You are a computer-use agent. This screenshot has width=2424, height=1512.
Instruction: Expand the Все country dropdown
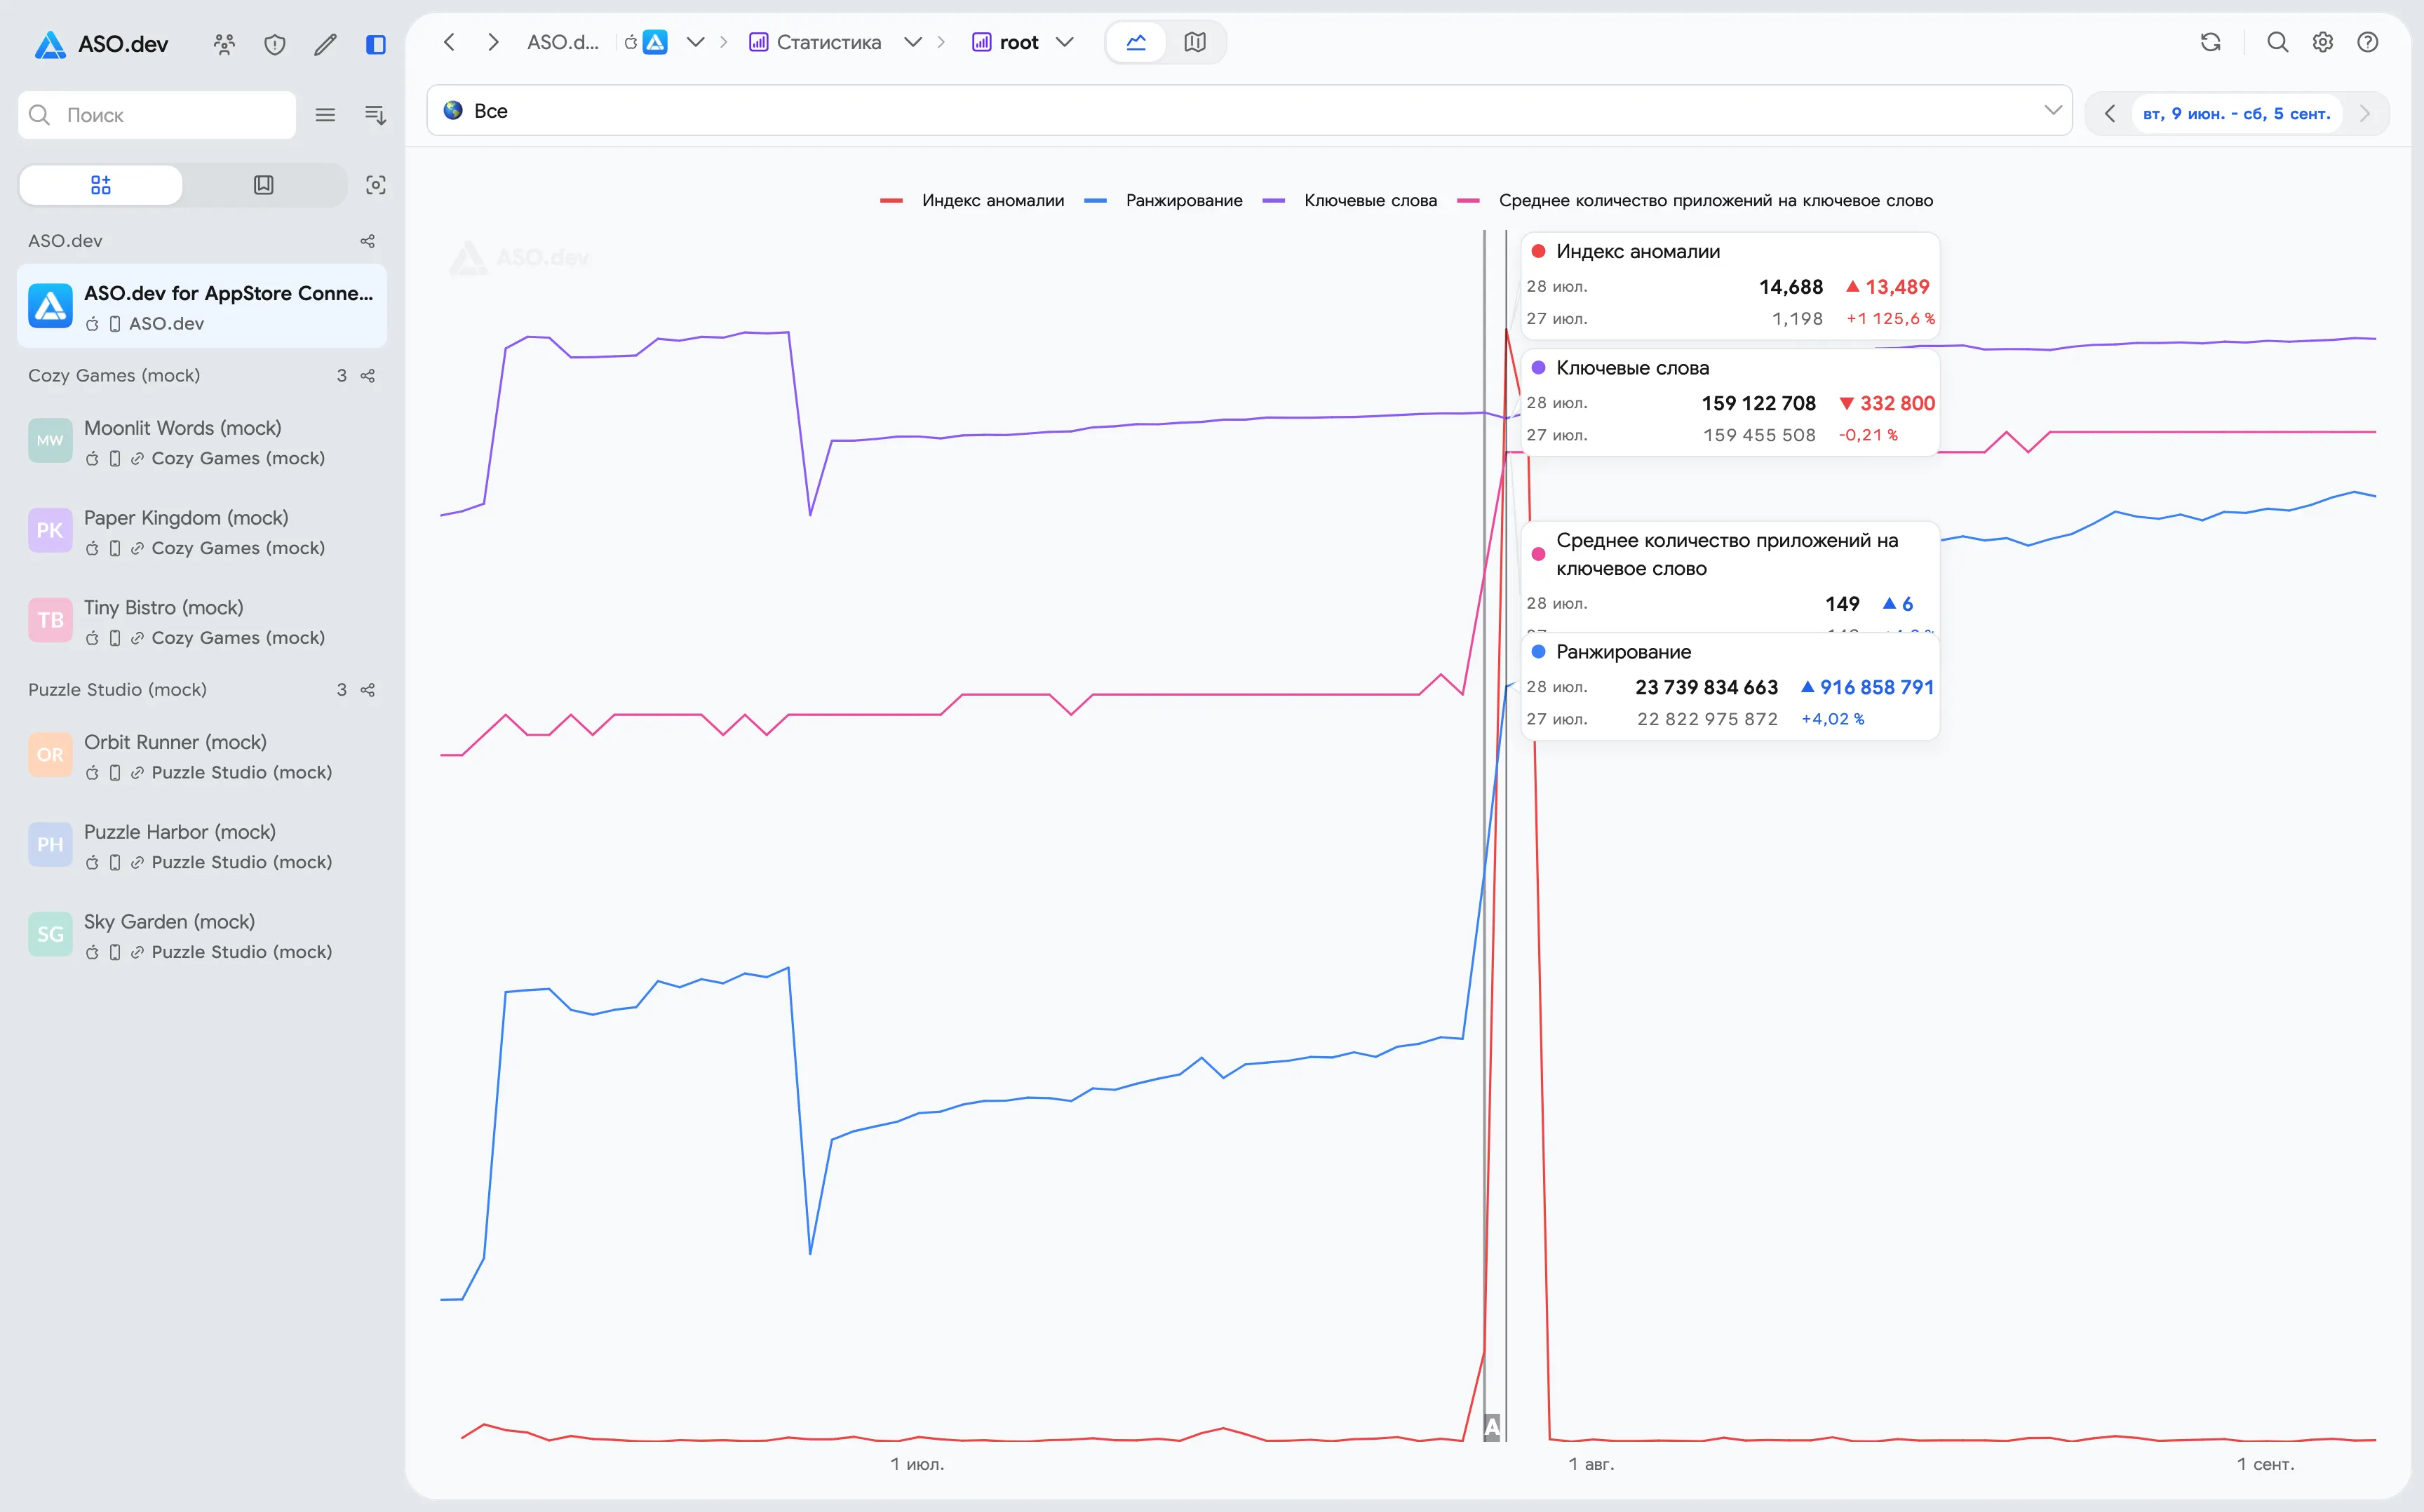(1249, 110)
